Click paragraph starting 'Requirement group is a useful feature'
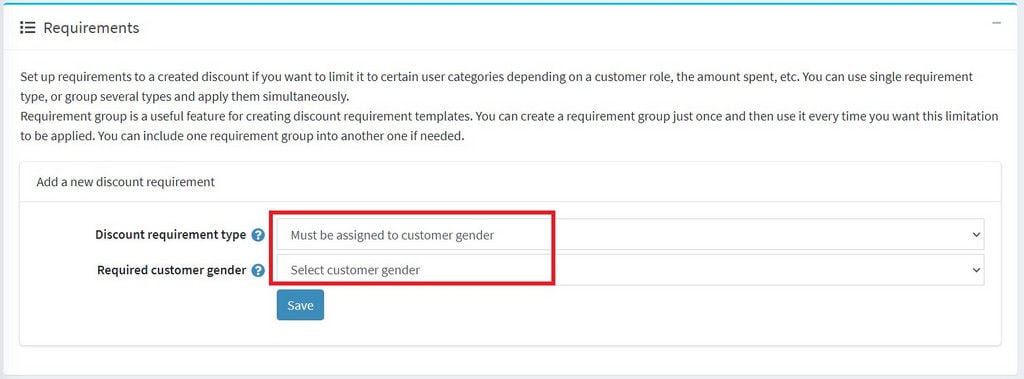Screen dimensions: 1024x379 click(509, 127)
